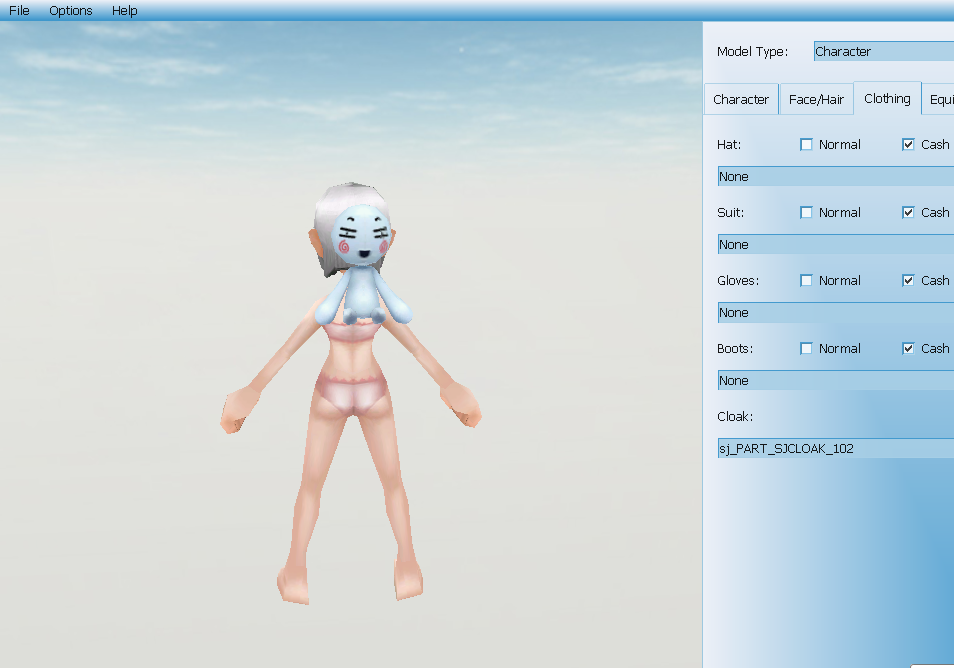The image size is (954, 668).
Task: Toggle the Suit Cash checkbox
Action: (908, 213)
